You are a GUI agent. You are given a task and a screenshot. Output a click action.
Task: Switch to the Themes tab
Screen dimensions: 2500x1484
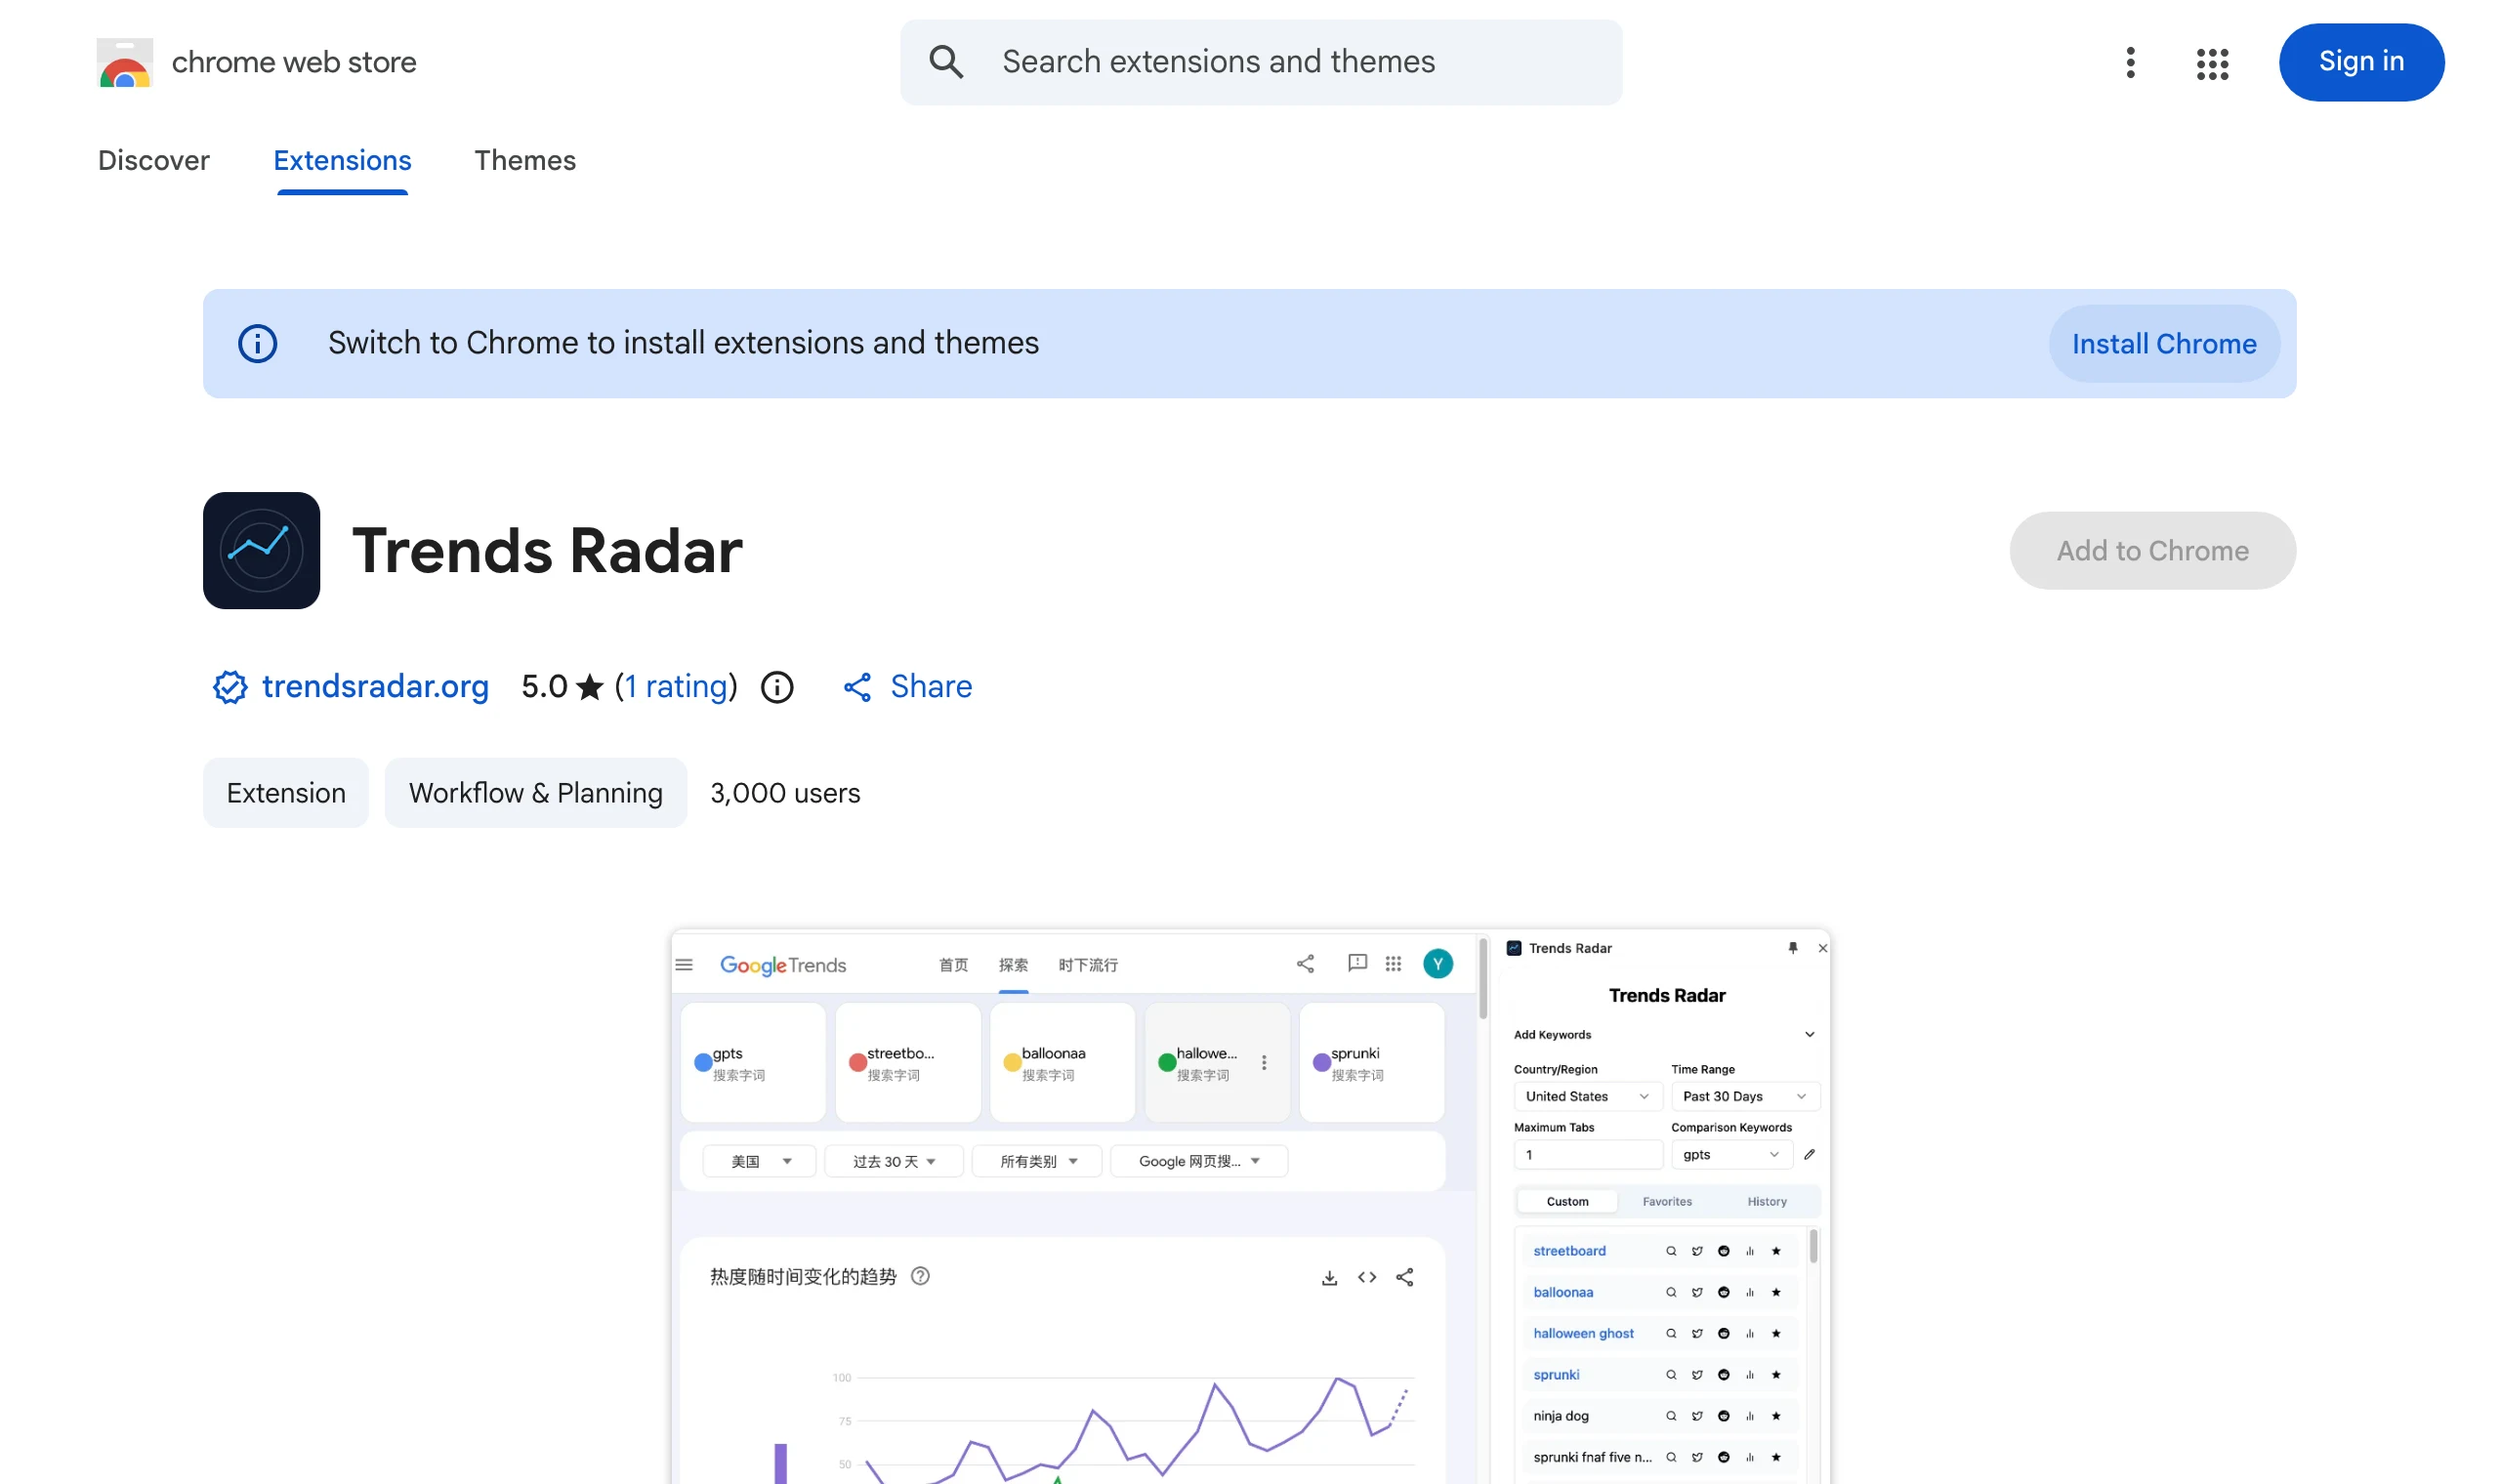point(525,160)
